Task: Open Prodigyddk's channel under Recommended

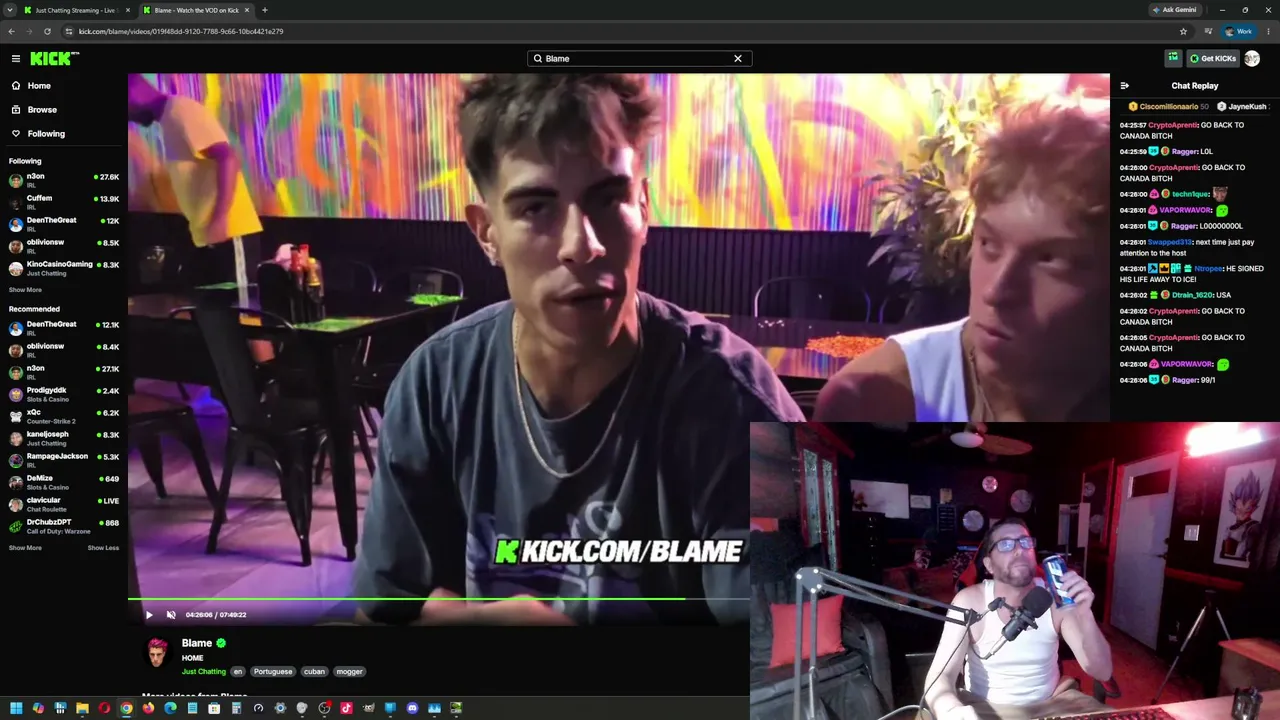Action: pos(64,394)
